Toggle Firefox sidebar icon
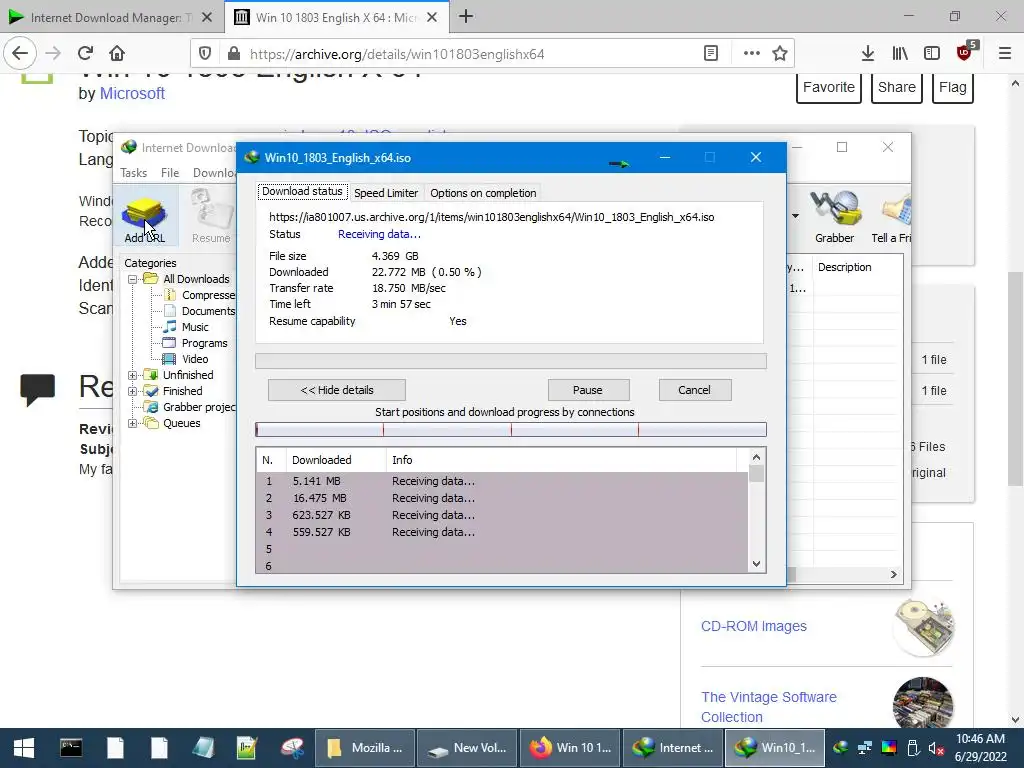 pos(932,54)
